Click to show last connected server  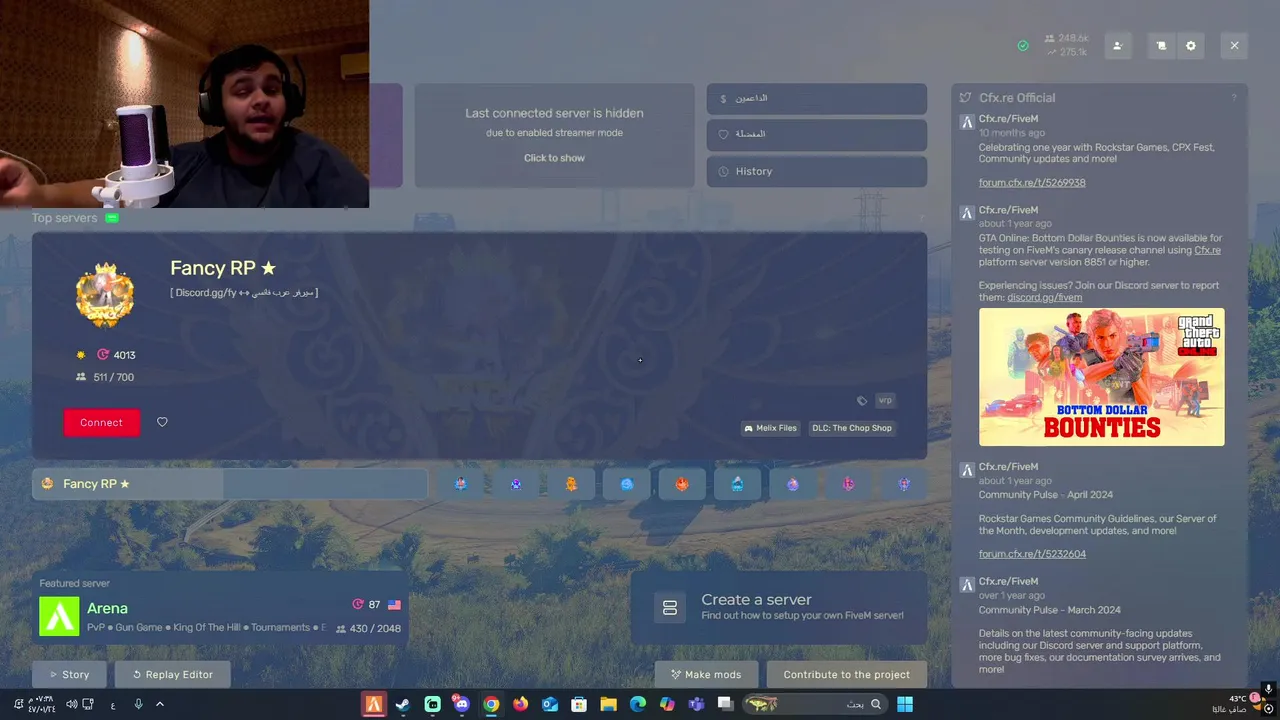[x=554, y=158]
